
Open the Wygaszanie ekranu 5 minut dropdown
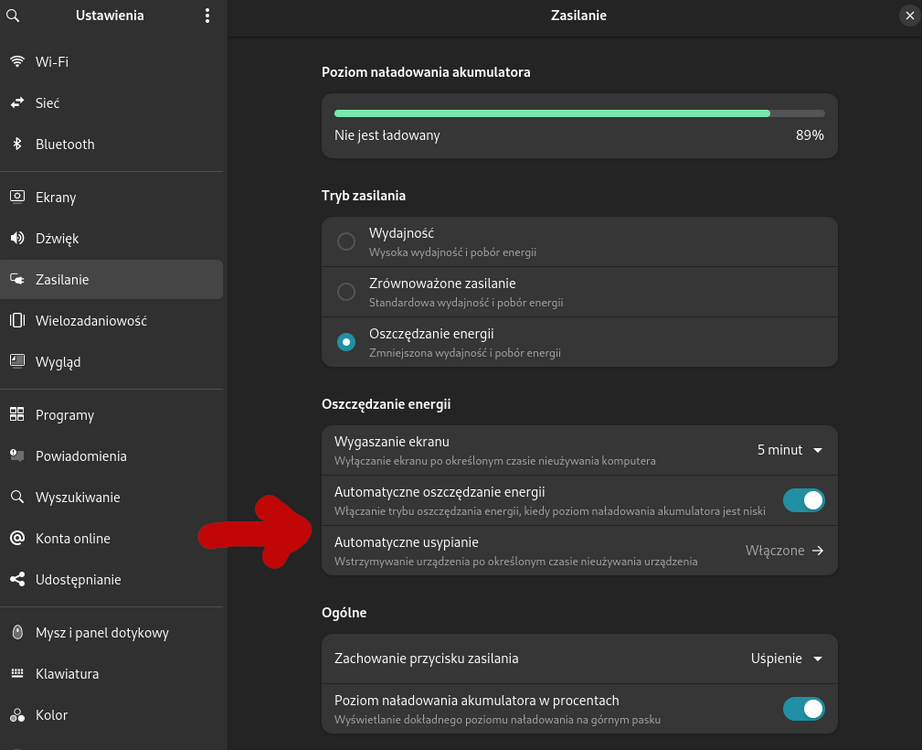pos(789,450)
